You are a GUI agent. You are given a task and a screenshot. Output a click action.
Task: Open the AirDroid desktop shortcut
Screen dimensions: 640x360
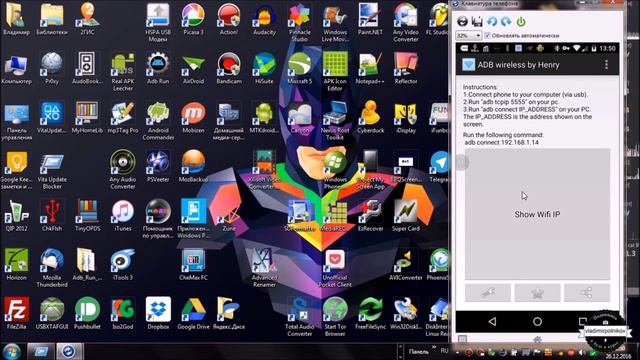[193, 68]
